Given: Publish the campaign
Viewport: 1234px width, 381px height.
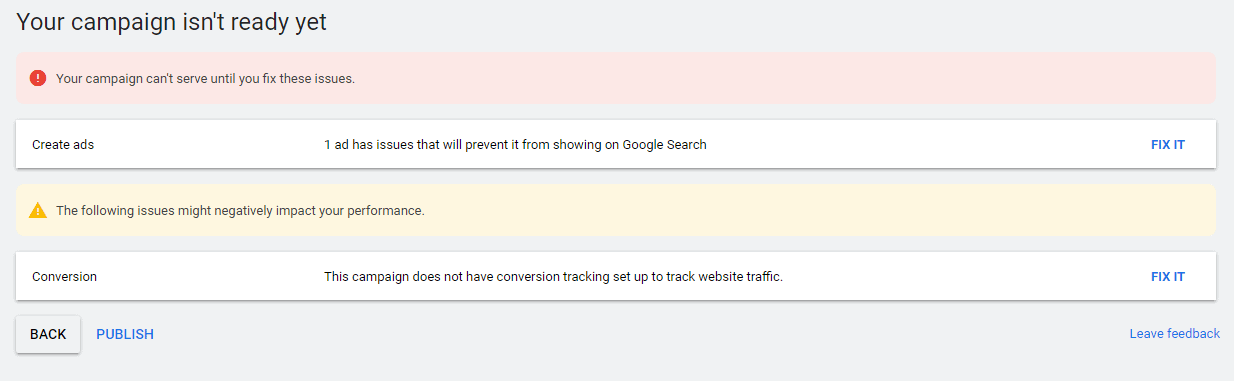Looking at the screenshot, I should pyautogui.click(x=125, y=334).
